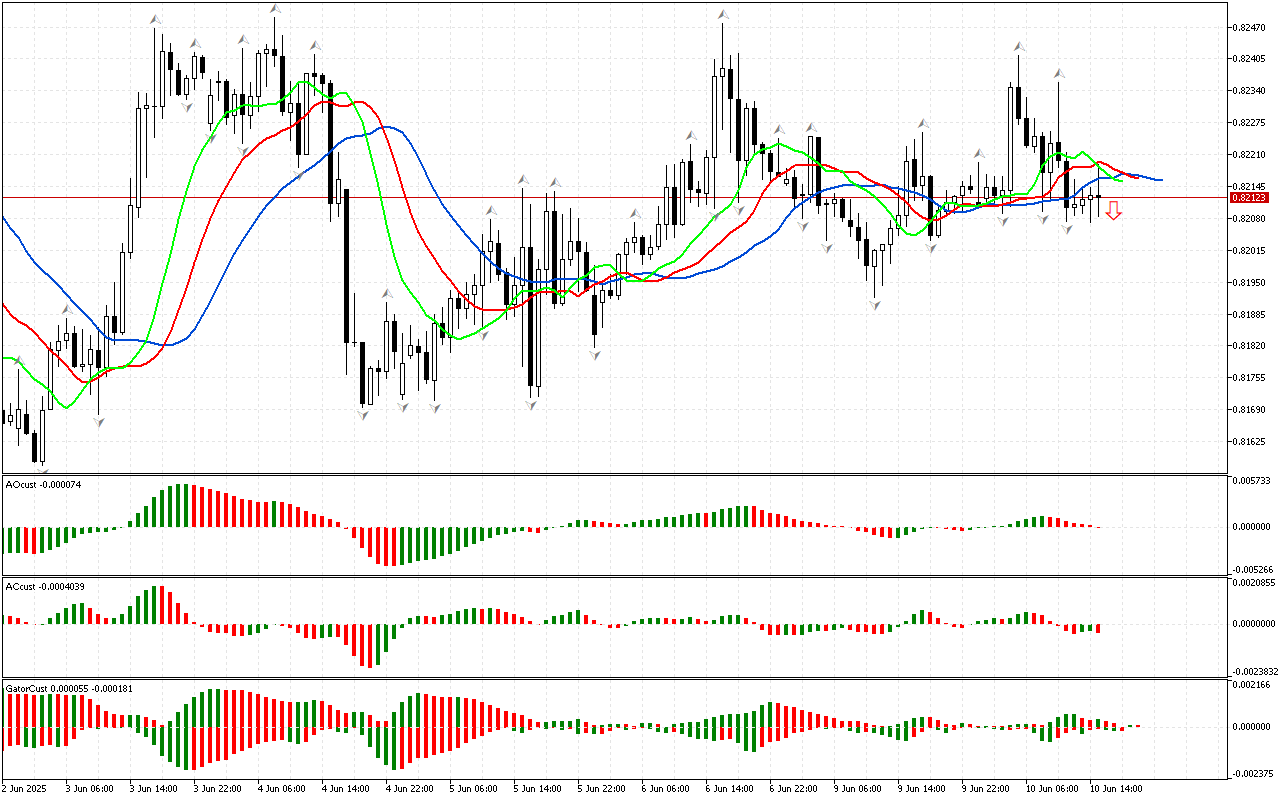
Task: Click the red down-arrow sell signal
Action: click(1113, 210)
